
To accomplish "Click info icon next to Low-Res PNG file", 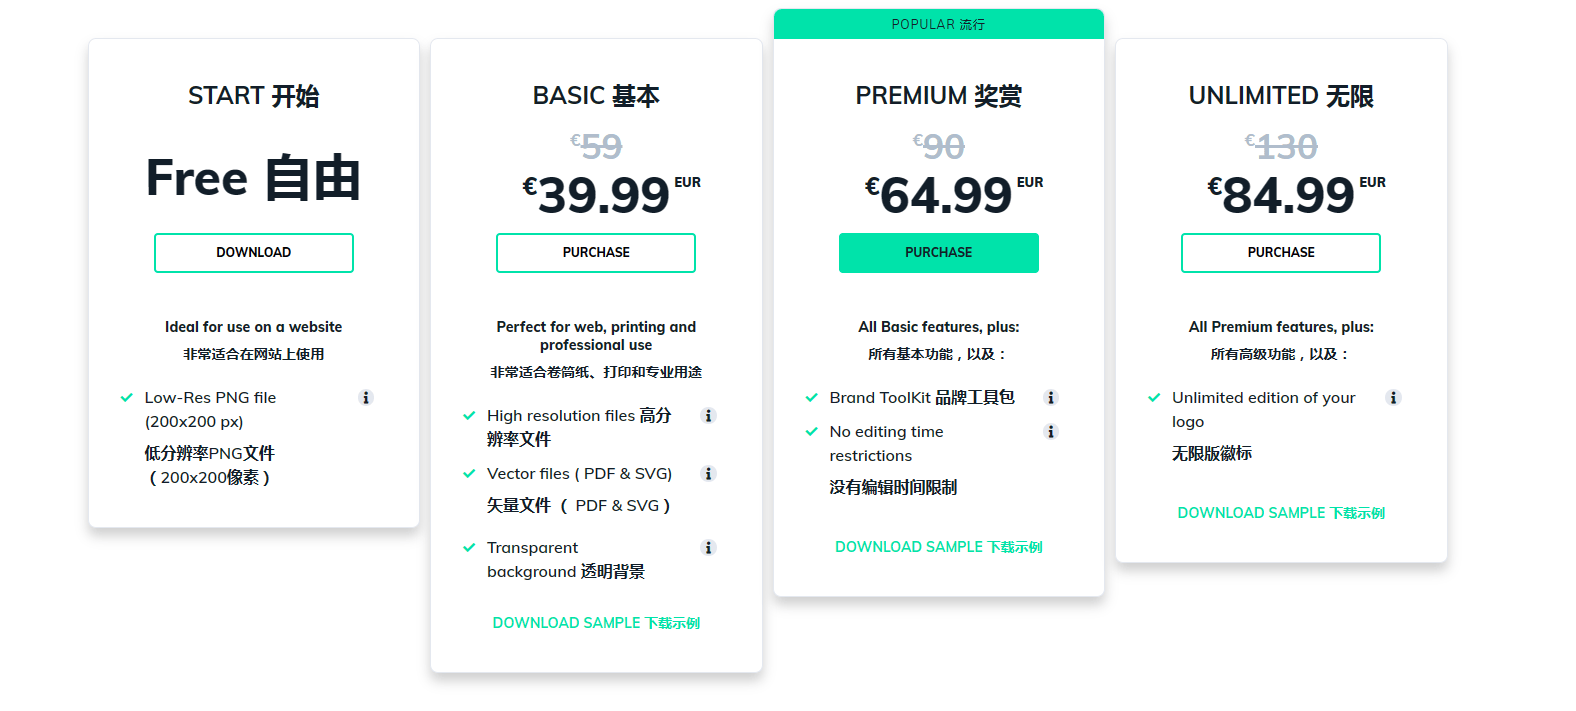I will click(x=366, y=398).
